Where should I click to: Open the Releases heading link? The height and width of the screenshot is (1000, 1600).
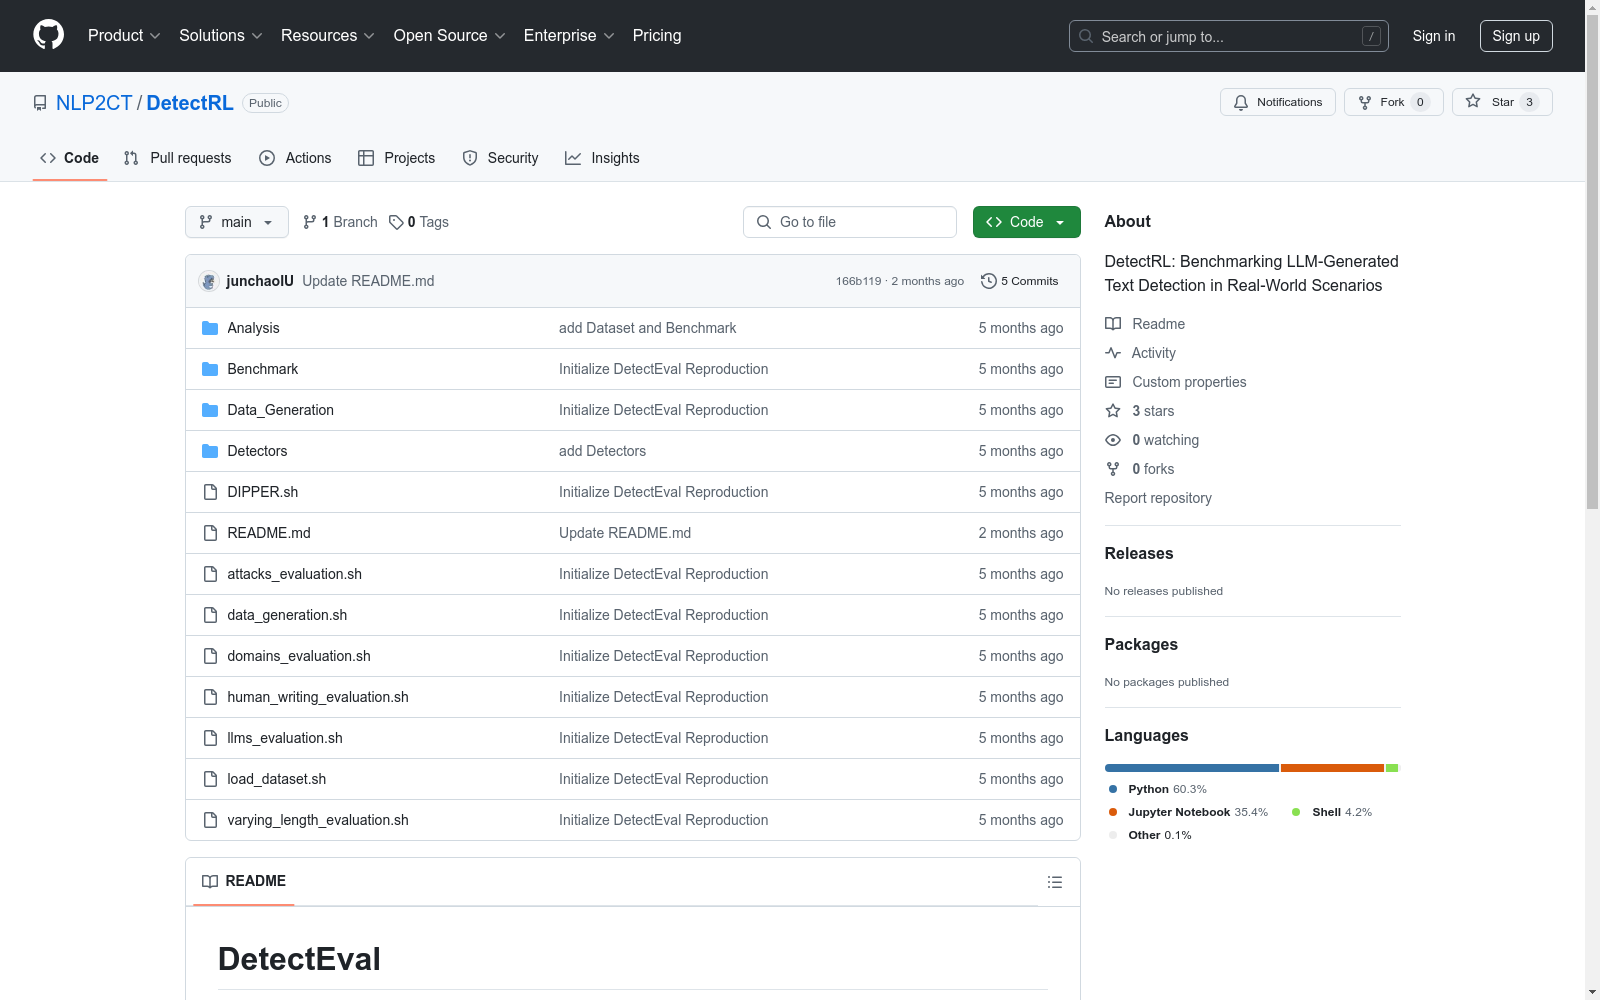(x=1139, y=553)
